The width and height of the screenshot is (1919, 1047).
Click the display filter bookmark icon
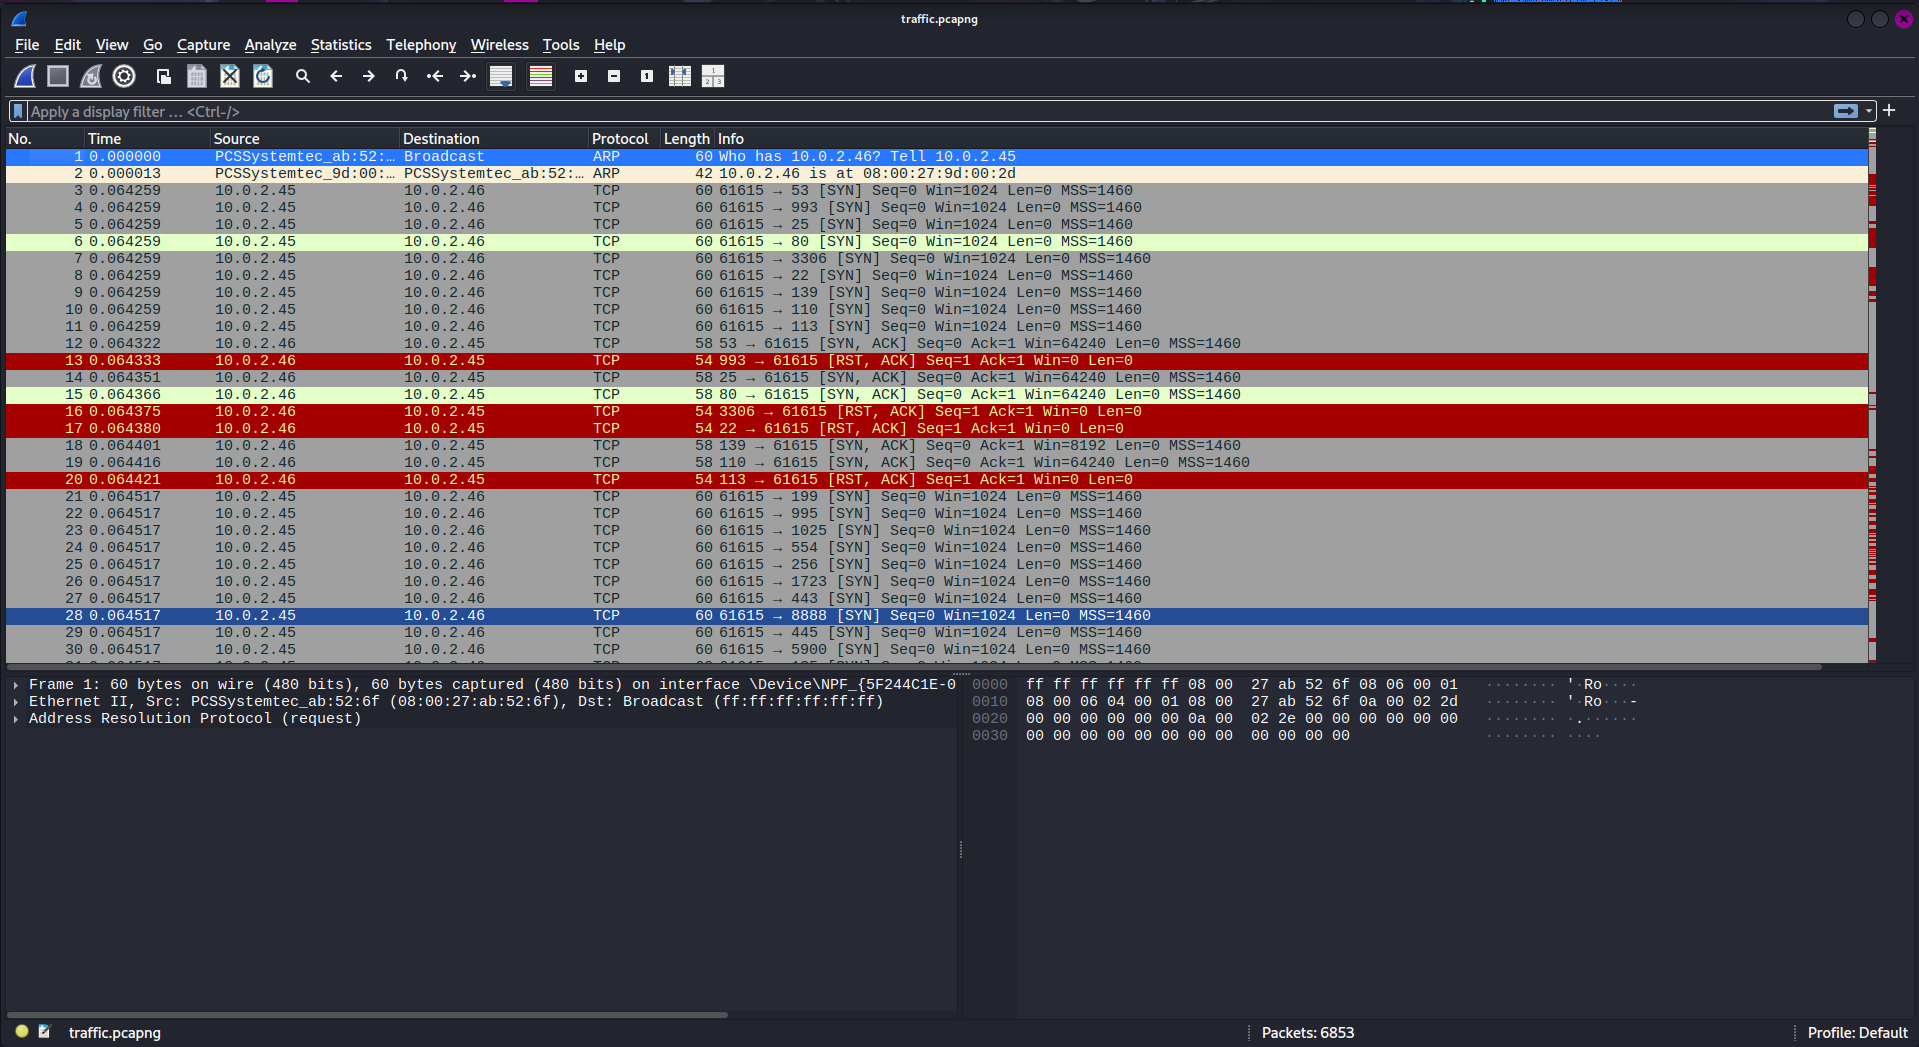click(x=18, y=111)
